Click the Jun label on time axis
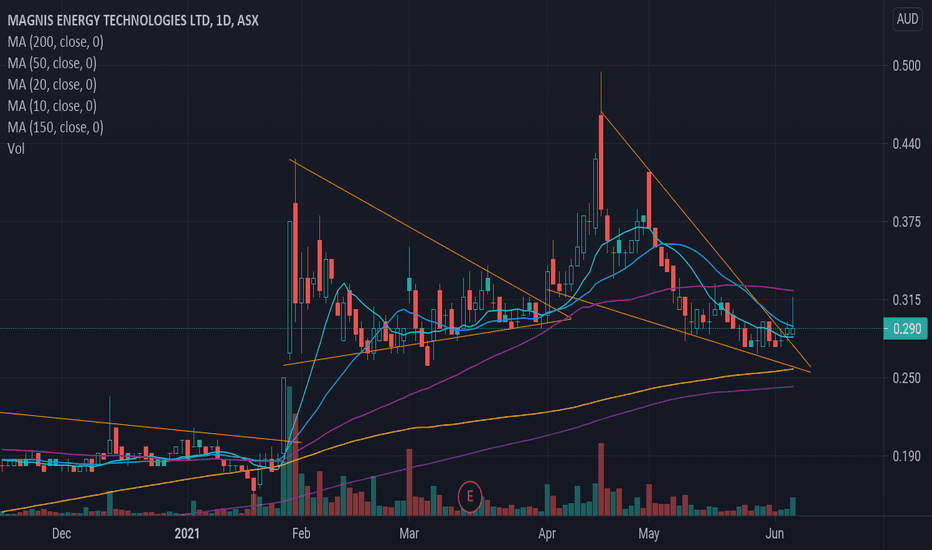 point(774,533)
